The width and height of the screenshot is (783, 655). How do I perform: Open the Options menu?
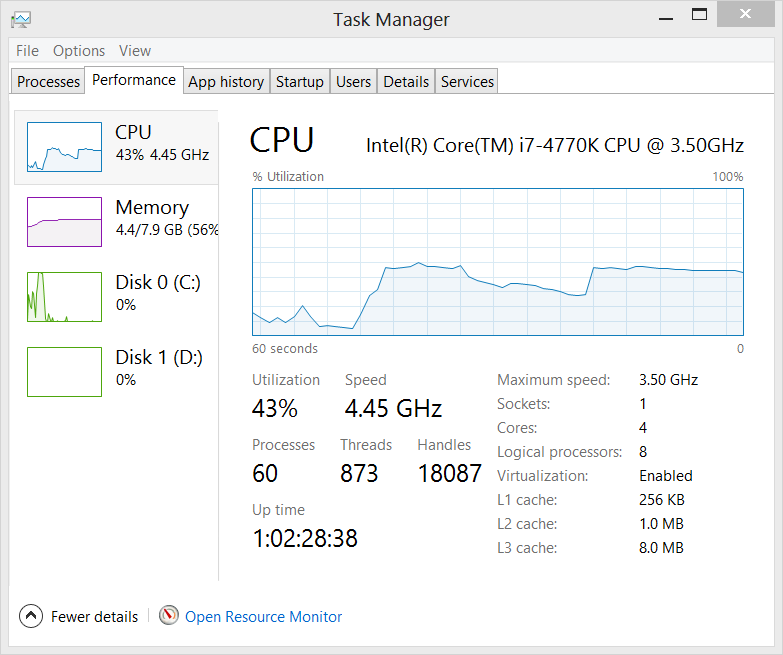click(x=79, y=51)
